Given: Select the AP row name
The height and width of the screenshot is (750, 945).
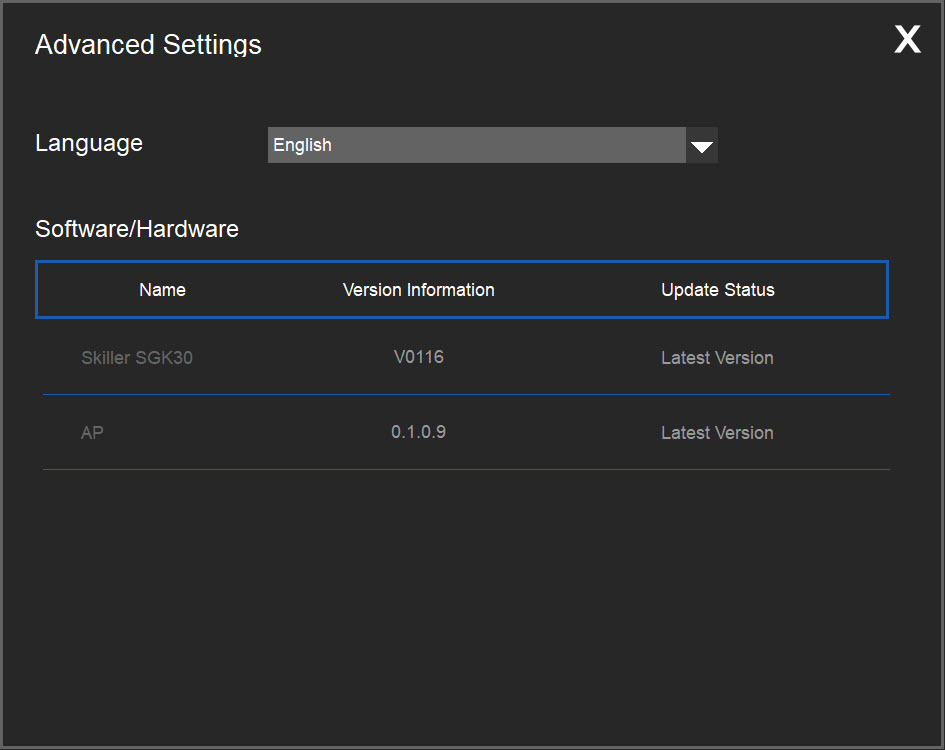Looking at the screenshot, I should [x=92, y=433].
